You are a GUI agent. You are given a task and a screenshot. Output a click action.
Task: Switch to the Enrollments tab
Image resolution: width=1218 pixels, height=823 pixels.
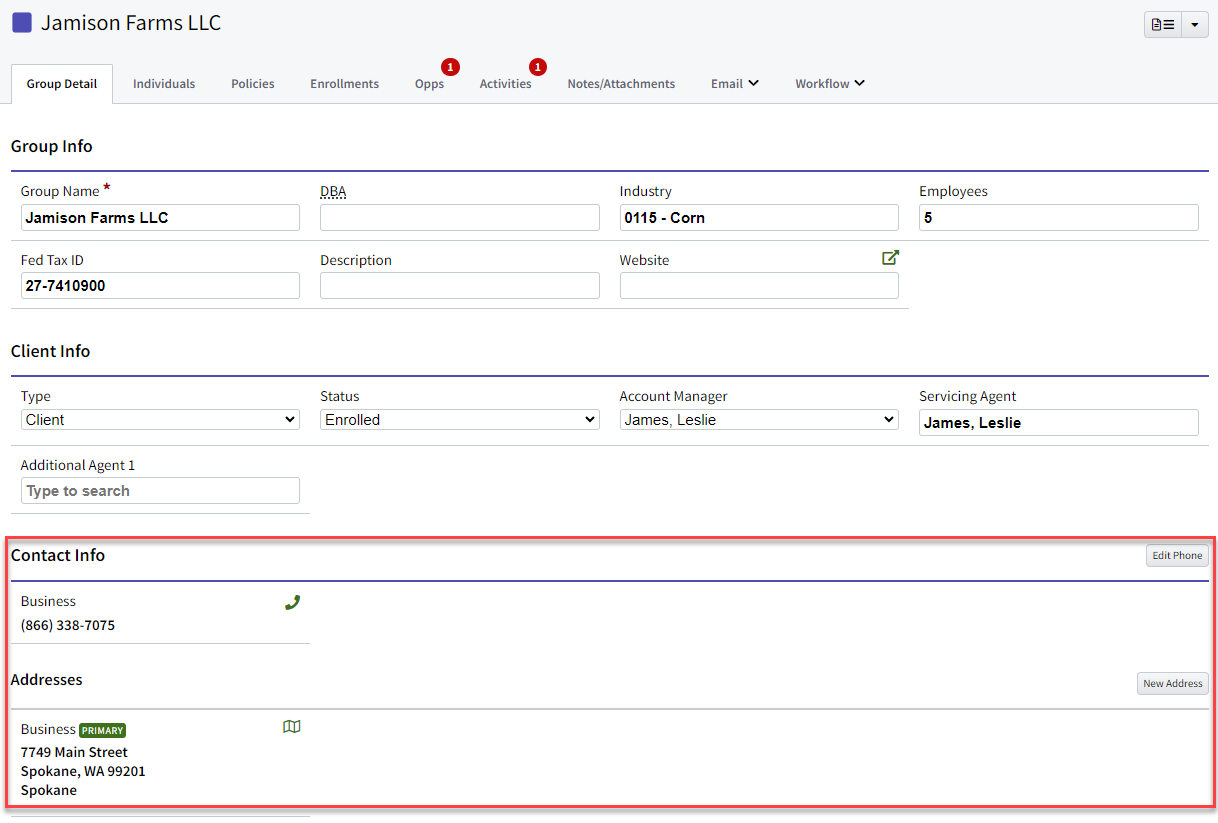[344, 84]
